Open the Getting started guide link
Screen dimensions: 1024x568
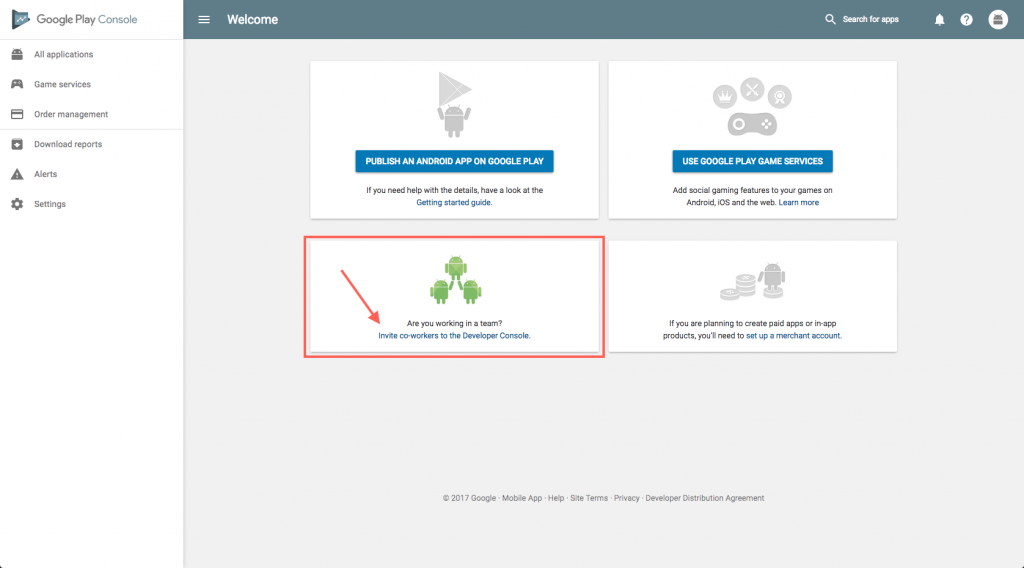point(454,202)
